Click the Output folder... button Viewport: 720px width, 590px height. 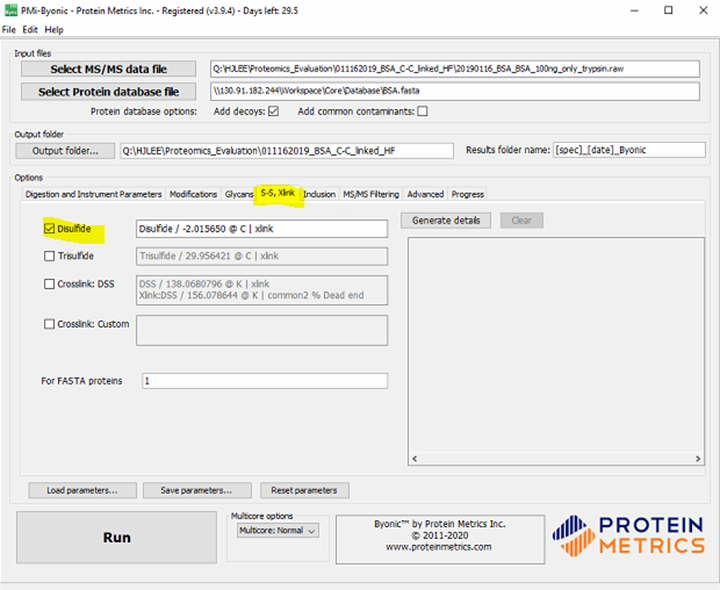[65, 151]
